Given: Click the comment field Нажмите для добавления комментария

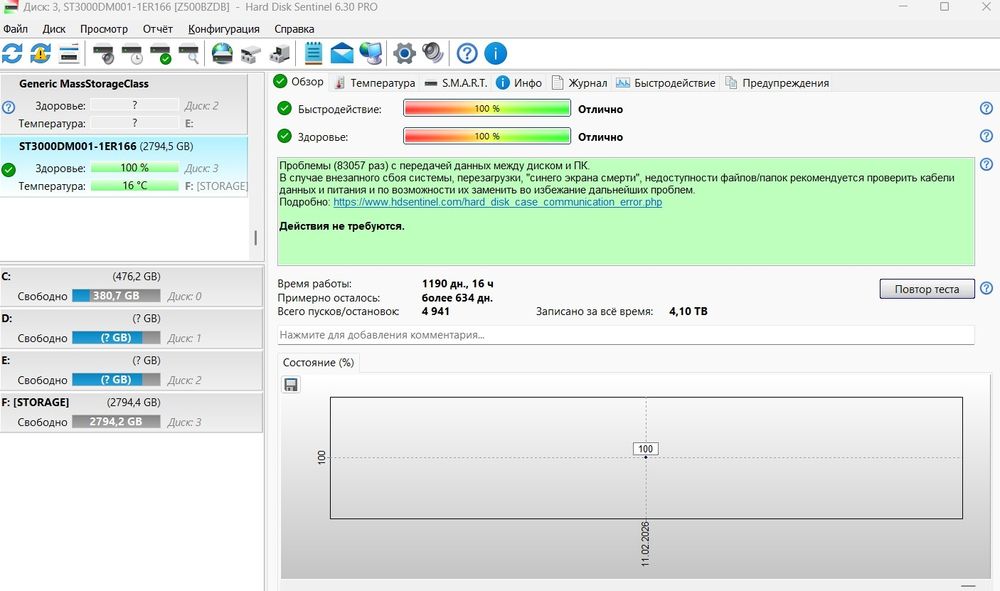Looking at the screenshot, I should coord(626,335).
